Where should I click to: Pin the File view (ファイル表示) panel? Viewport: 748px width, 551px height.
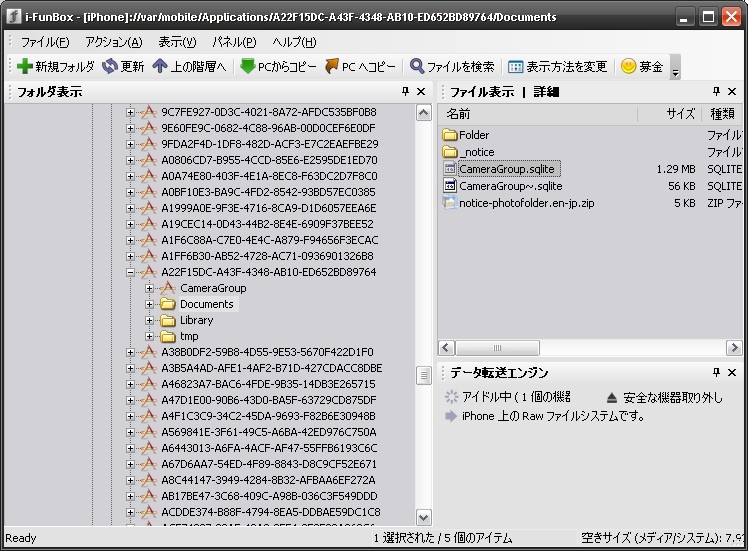[x=716, y=91]
